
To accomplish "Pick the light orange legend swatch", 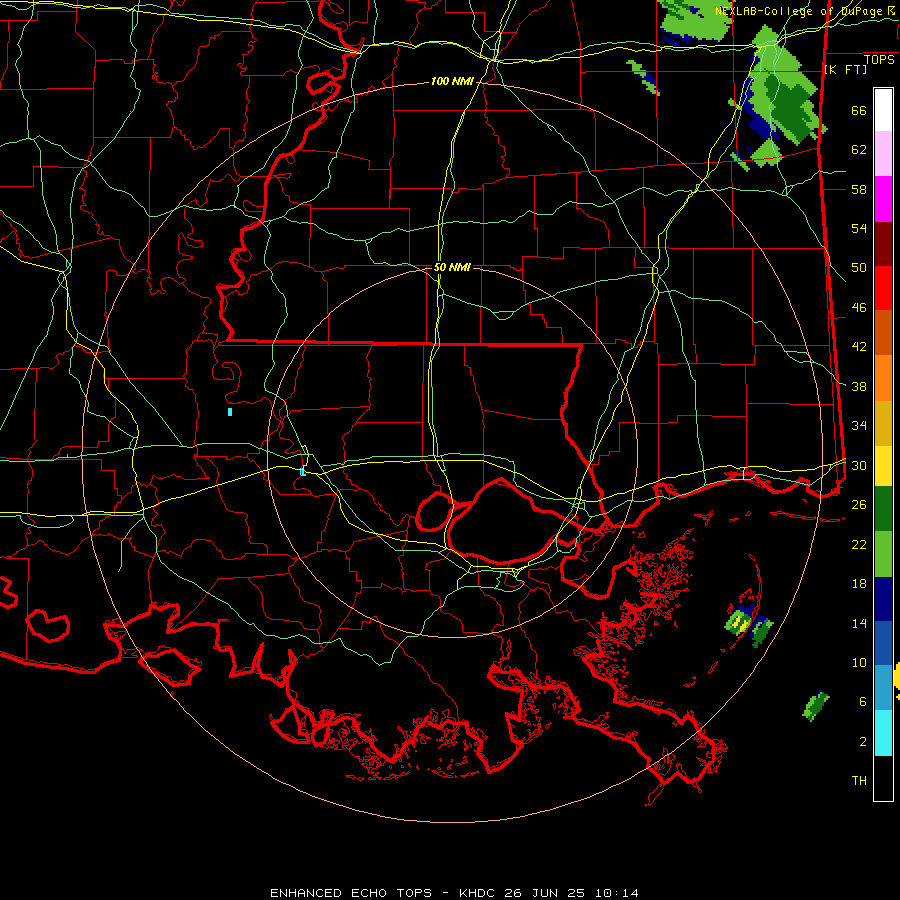I will pyautogui.click(x=883, y=378).
